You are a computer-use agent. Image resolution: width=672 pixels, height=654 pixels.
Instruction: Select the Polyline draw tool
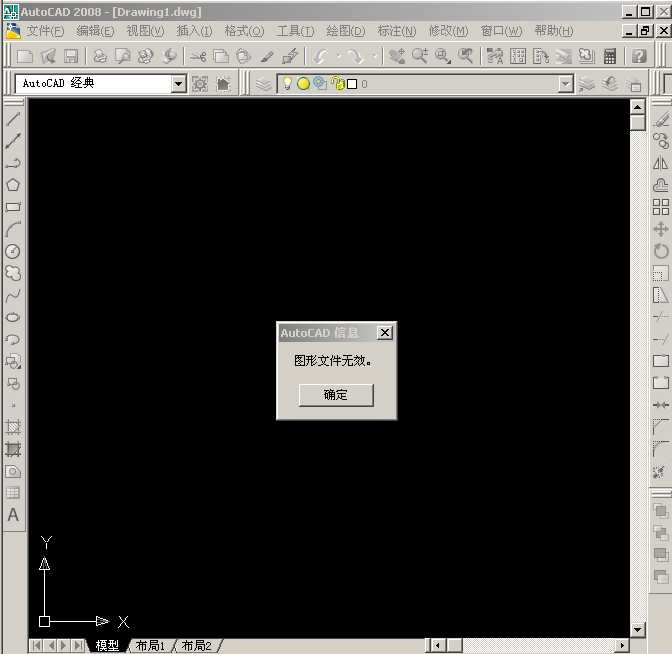click(x=13, y=163)
